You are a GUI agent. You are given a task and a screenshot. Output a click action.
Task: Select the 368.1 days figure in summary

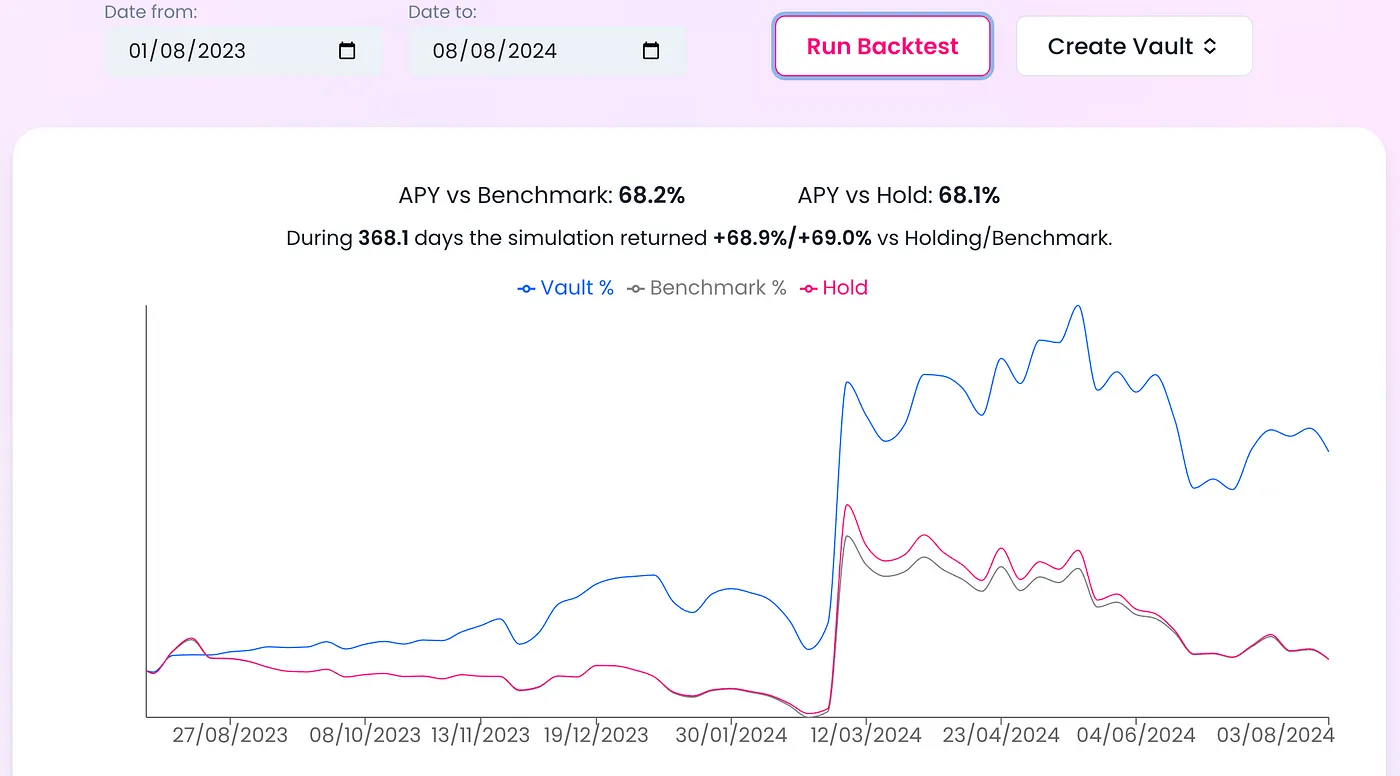click(x=383, y=239)
